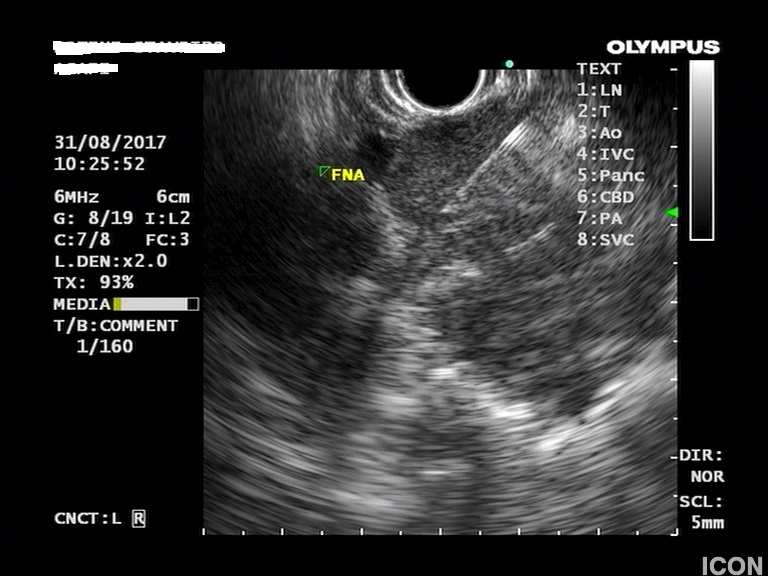Click the grayscale gradient bar
Screen dimensions: 768x576
pos(702,150)
